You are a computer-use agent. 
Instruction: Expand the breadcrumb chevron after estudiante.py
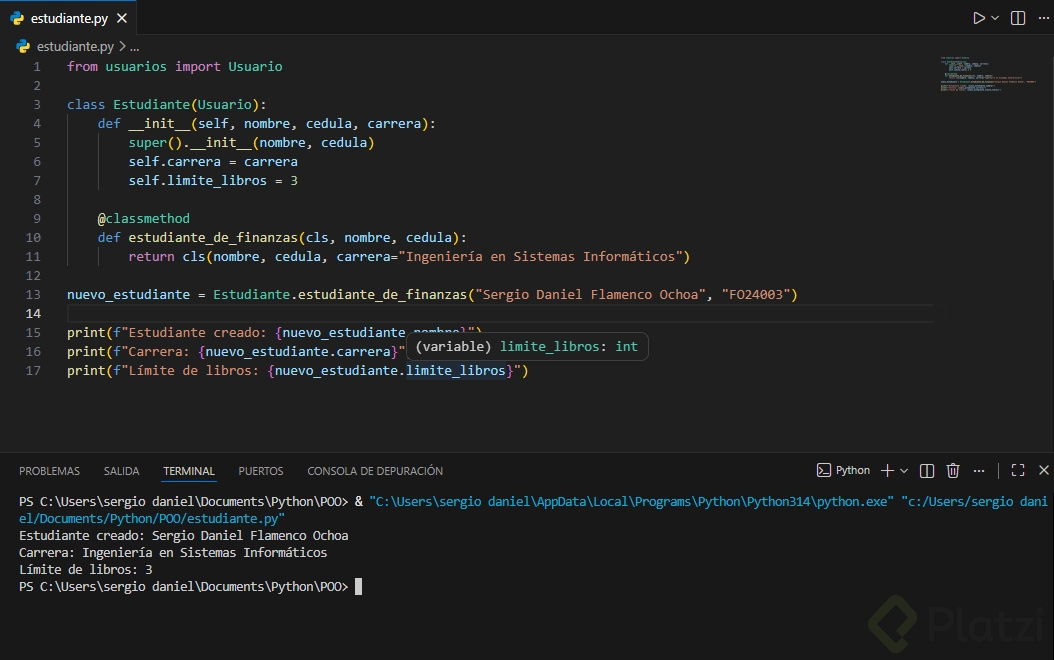[x=122, y=47]
